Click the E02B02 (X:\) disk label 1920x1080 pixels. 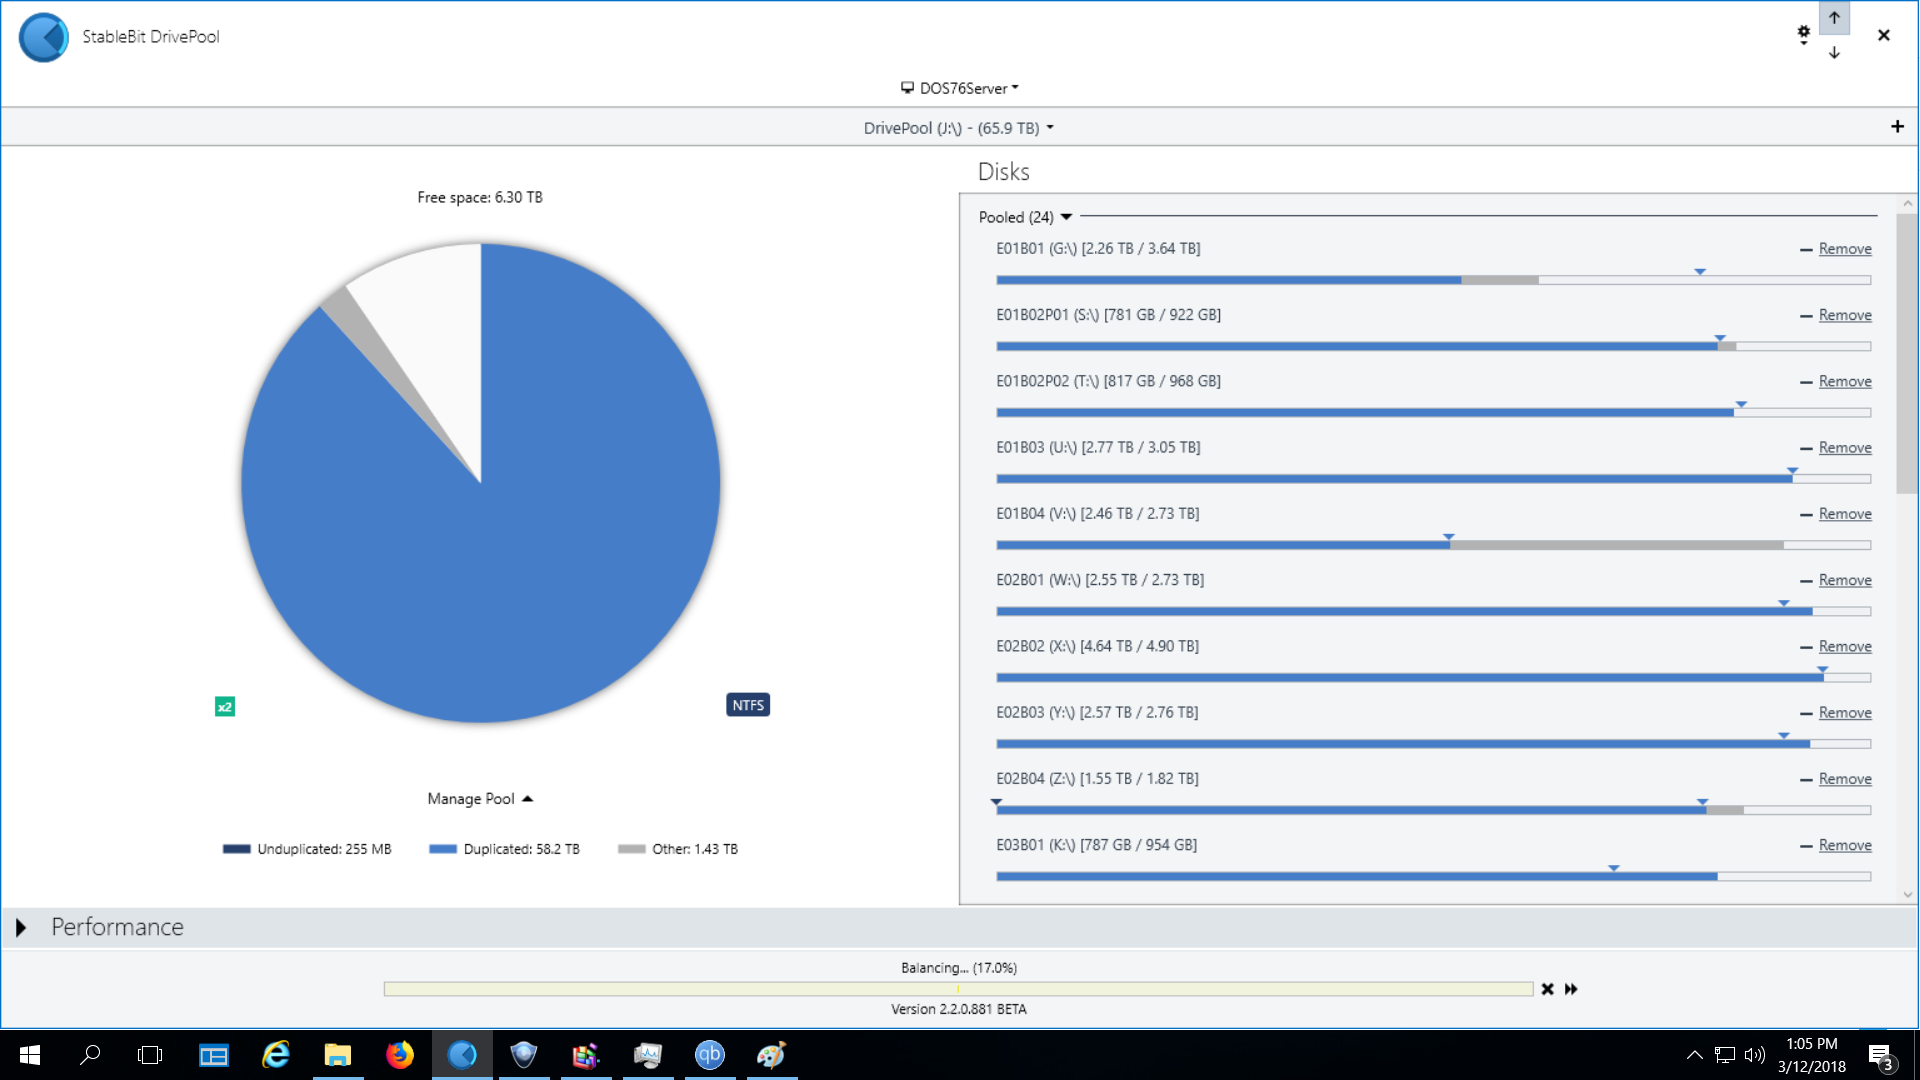pyautogui.click(x=1097, y=646)
